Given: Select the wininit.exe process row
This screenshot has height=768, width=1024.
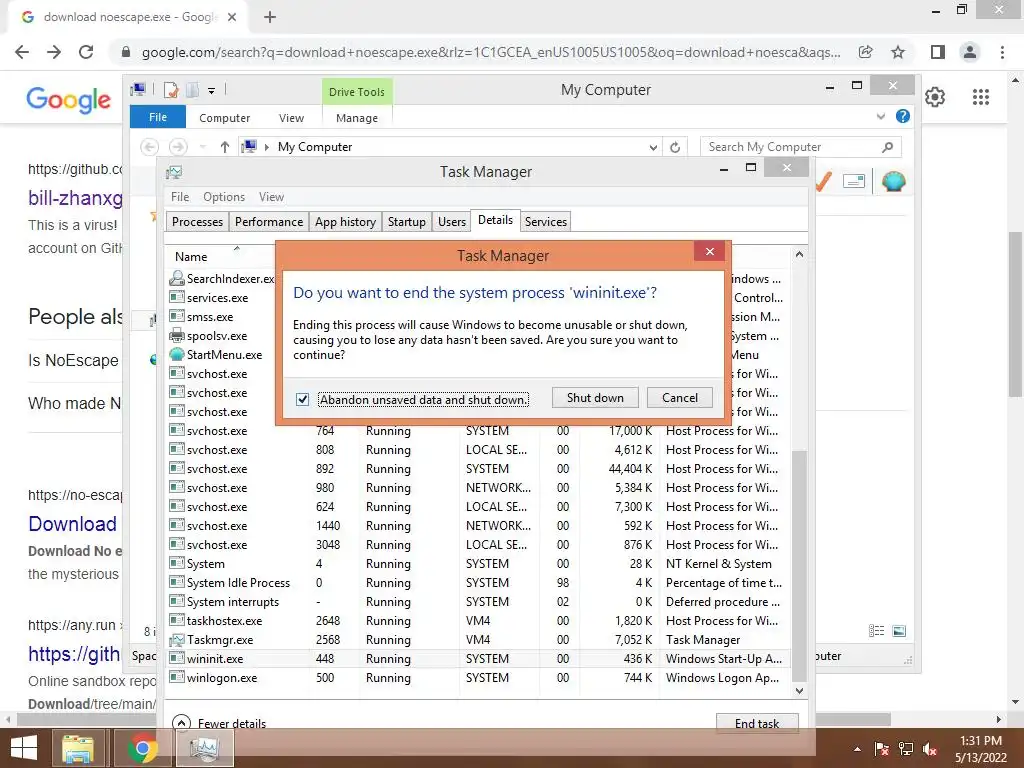Looking at the screenshot, I should [478, 659].
